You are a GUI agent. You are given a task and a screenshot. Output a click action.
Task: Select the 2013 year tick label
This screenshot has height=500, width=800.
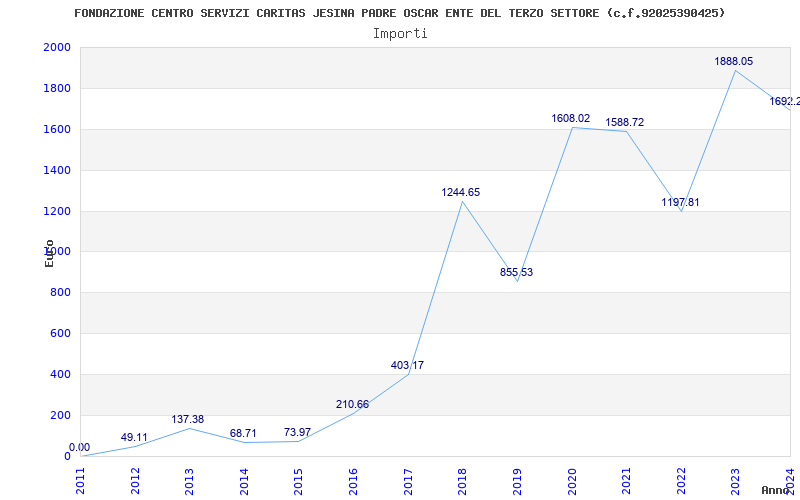[190, 482]
